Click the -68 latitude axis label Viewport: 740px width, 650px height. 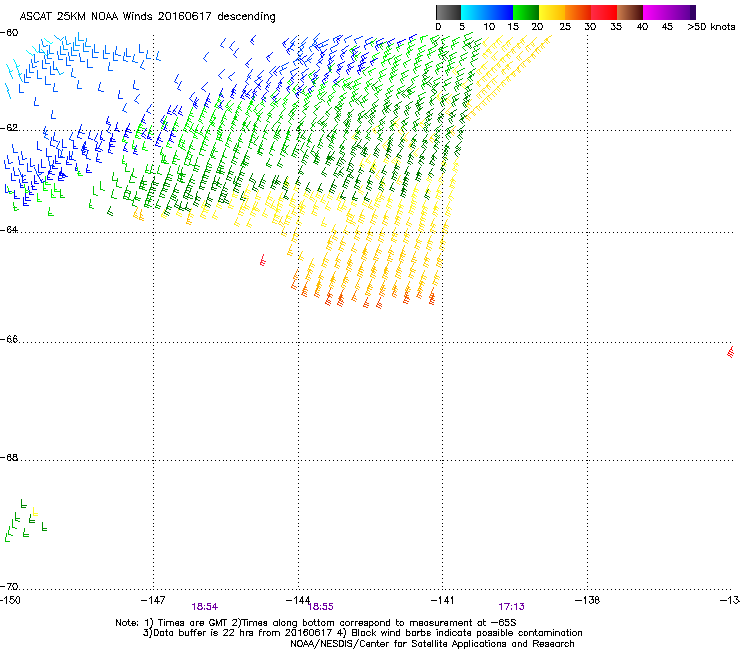(9, 458)
